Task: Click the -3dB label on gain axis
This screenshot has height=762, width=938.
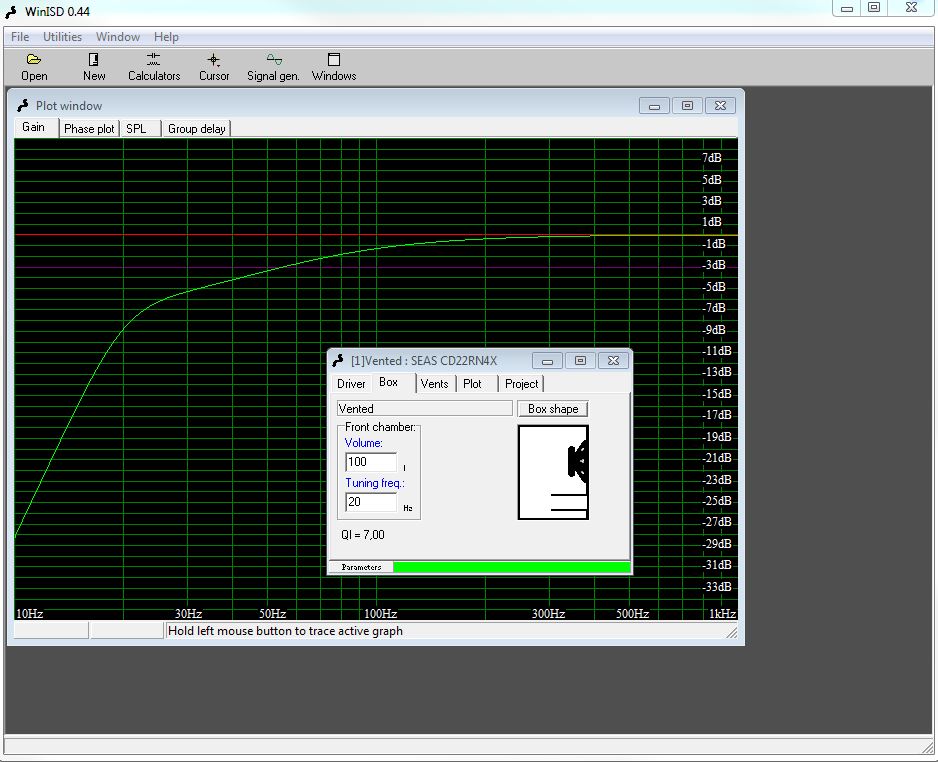Action: point(714,265)
